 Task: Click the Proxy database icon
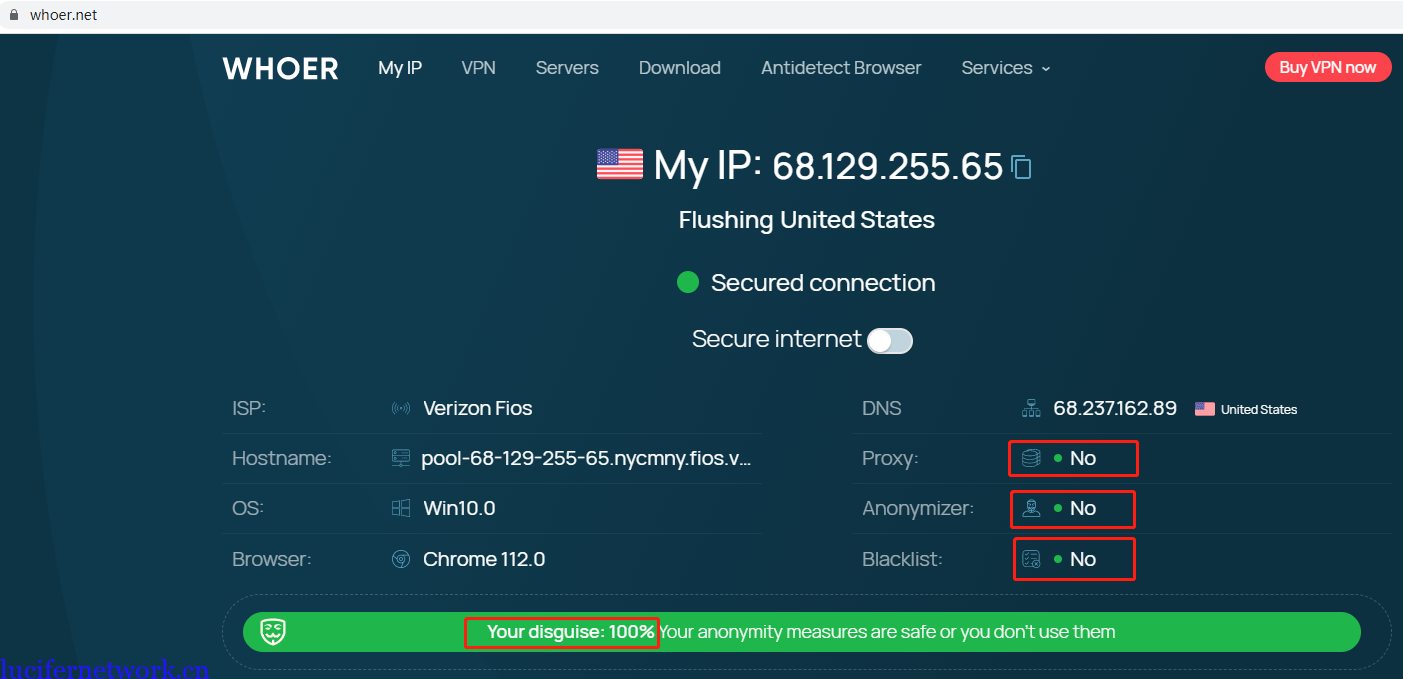[x=1031, y=459]
